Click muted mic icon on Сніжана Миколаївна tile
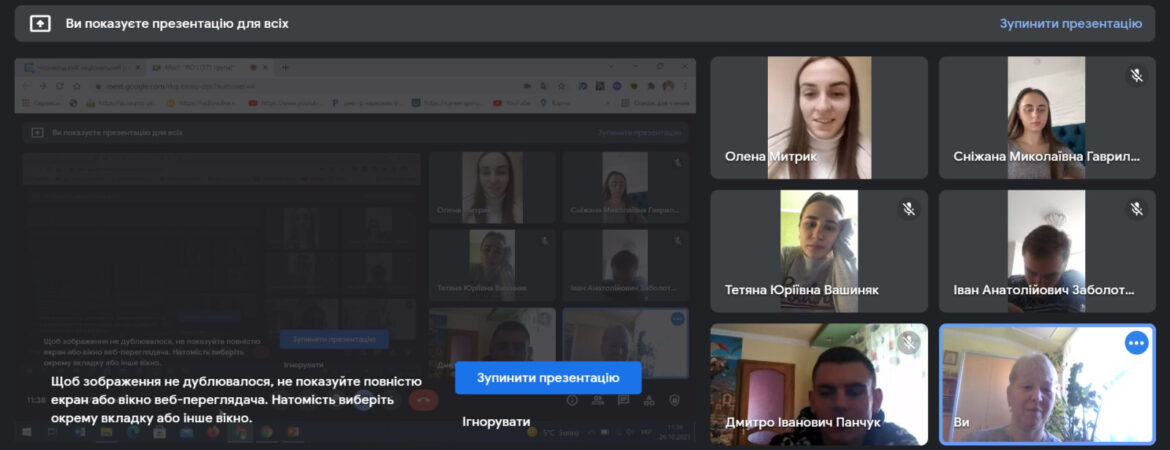This screenshot has width=1170, height=450. [x=1136, y=75]
